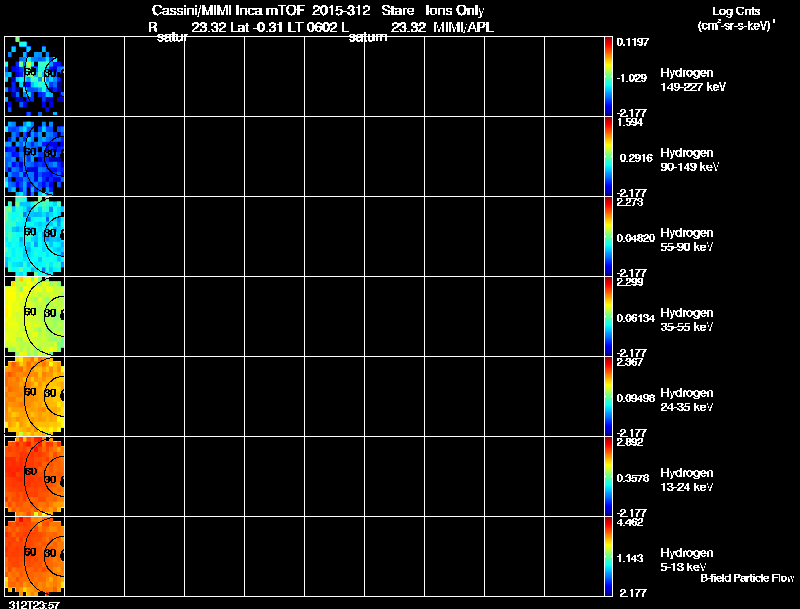Click the 'Lat -0.31' value in the header
Viewport: 800px width, 609px height.
click(x=258, y=28)
